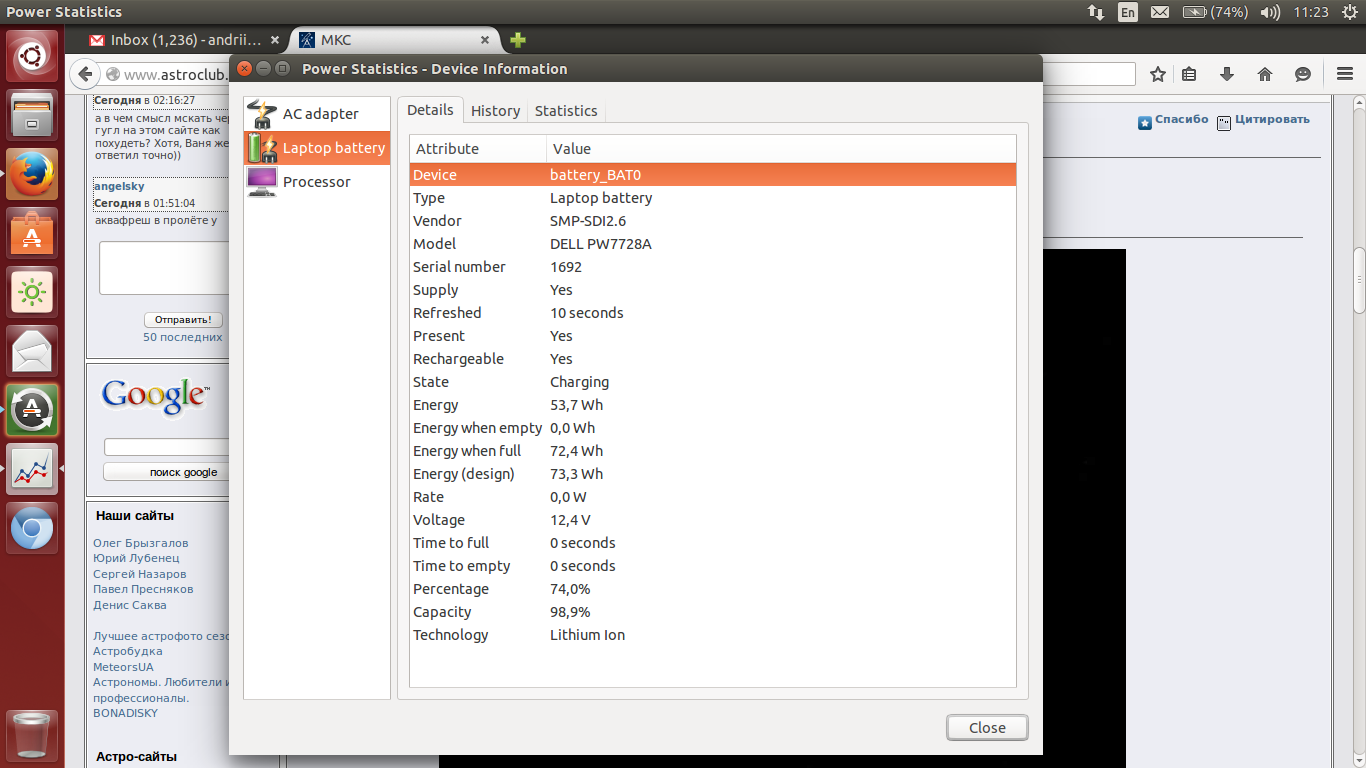Viewport: 1366px width, 768px height.
Task: Switch to the Statistics tab
Action: coord(566,111)
